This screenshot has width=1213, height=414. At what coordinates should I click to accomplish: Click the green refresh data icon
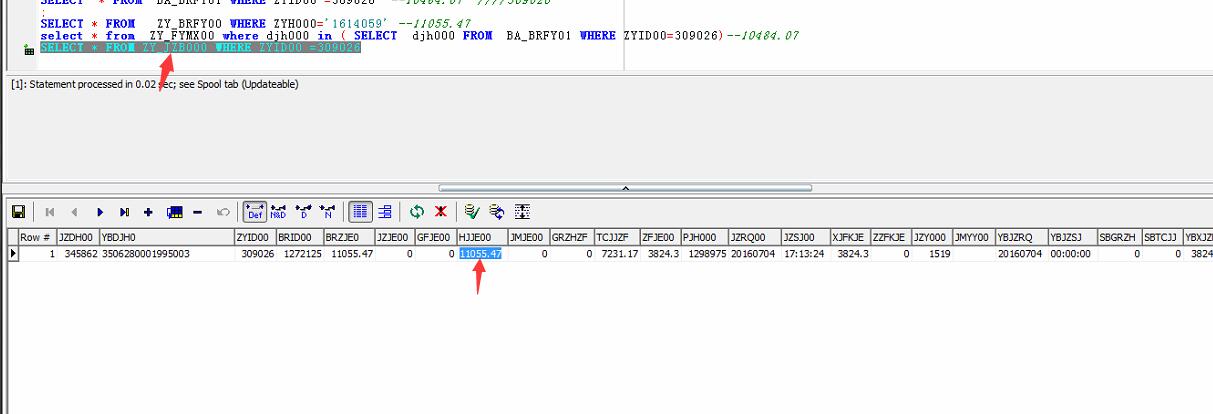[417, 212]
